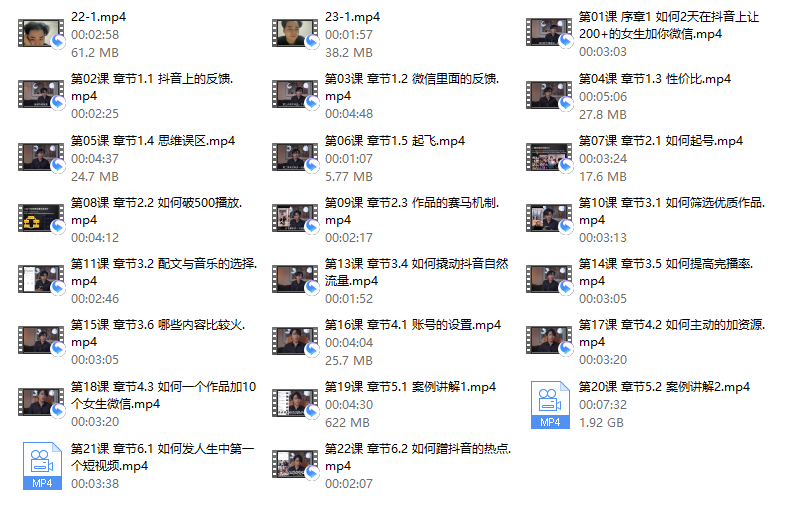Select file name 第06课 章节1.5 起飞.mp4
The width and height of the screenshot is (801, 508).
tap(395, 141)
